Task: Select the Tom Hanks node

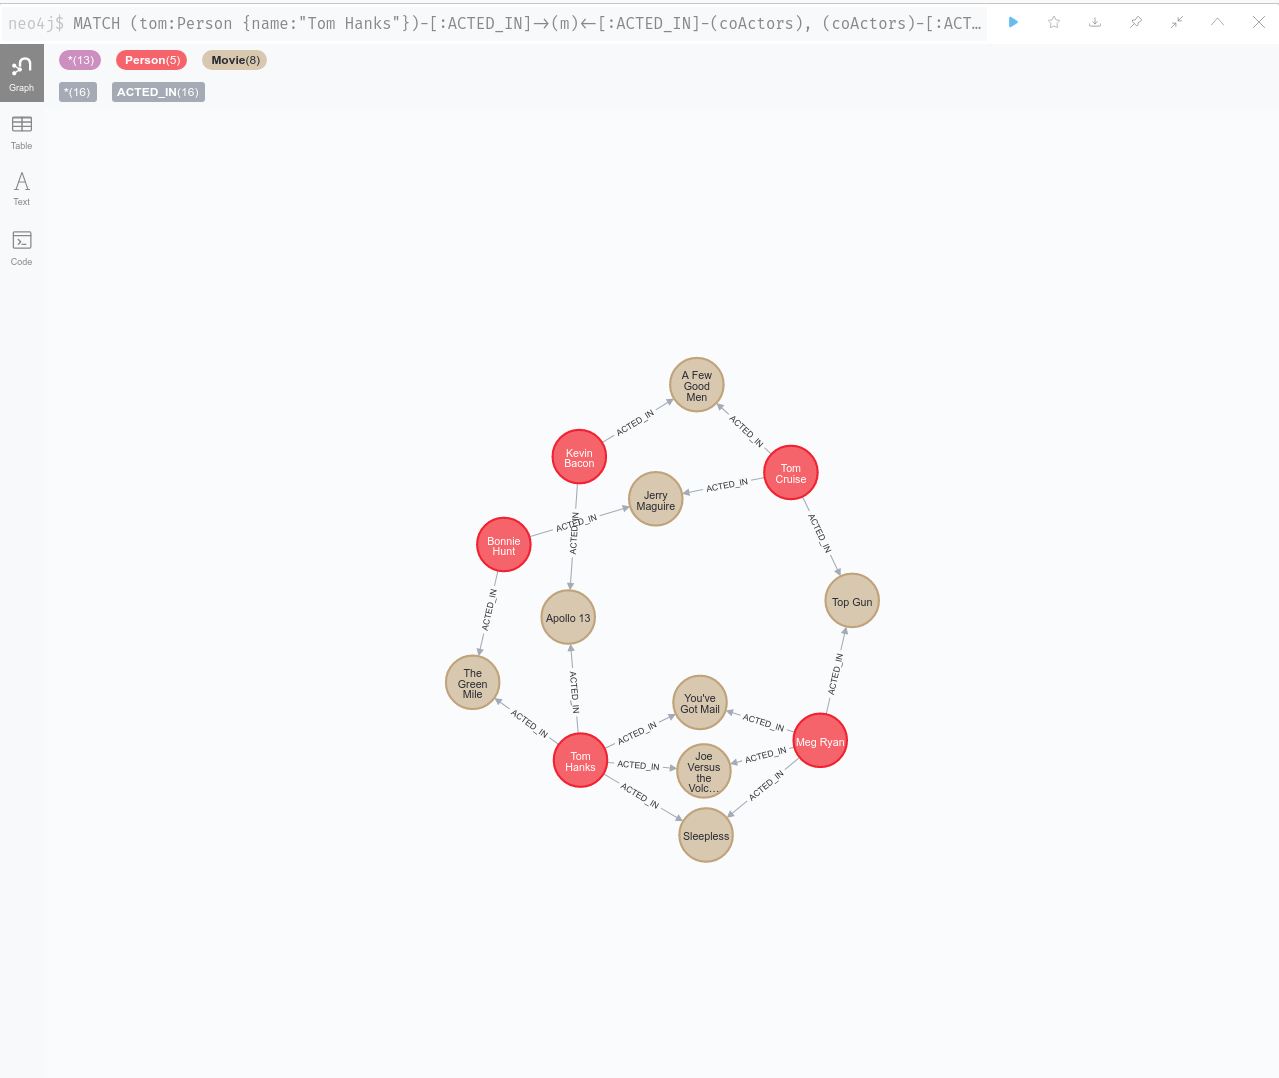Action: pos(580,761)
